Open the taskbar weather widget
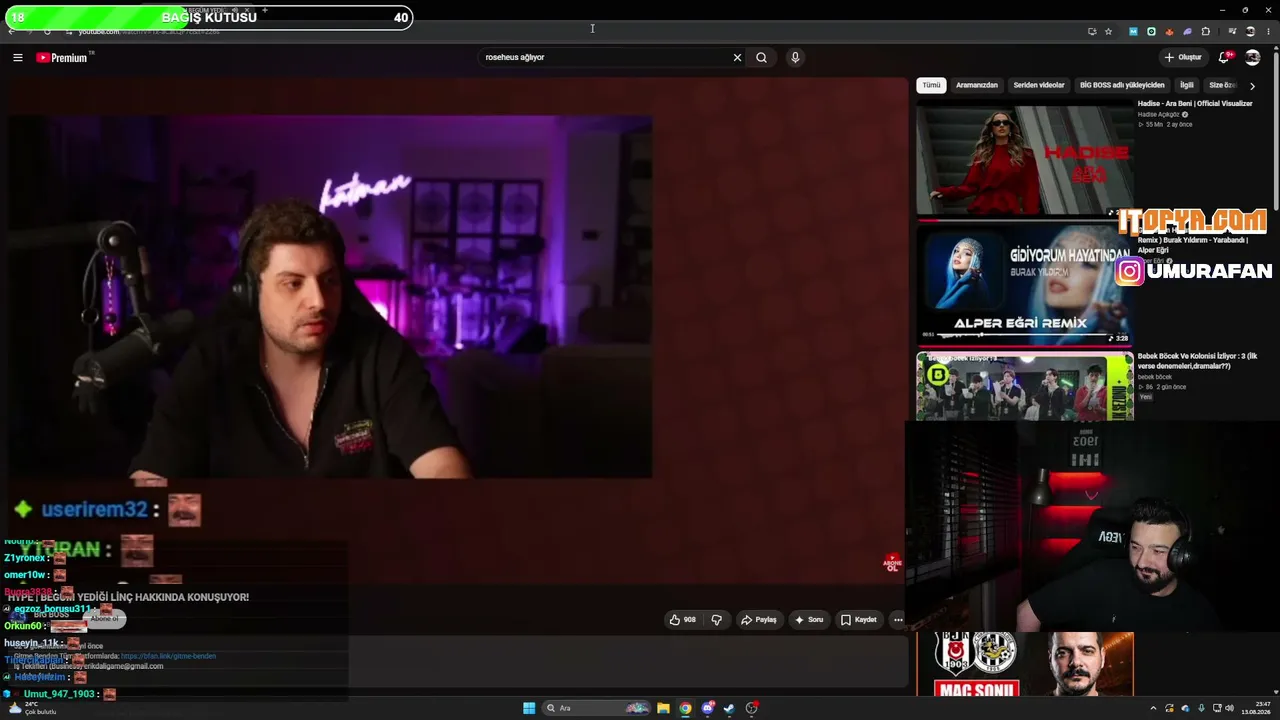This screenshot has height=720, width=1280. point(32,708)
